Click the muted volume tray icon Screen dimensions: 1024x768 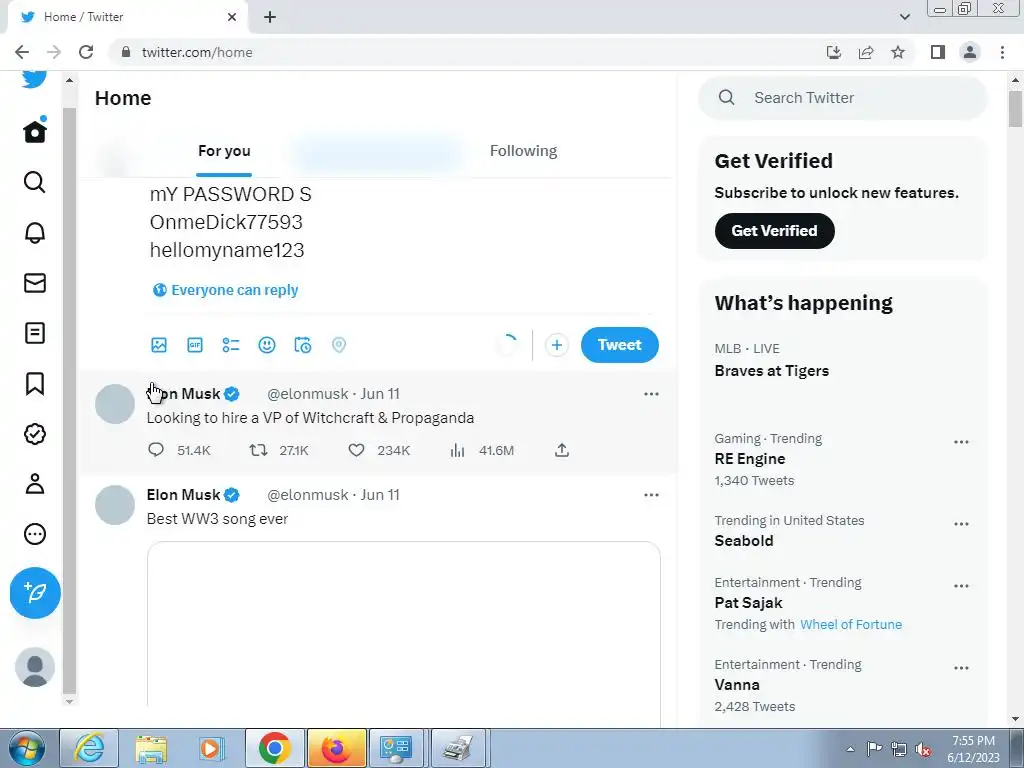tap(923, 749)
